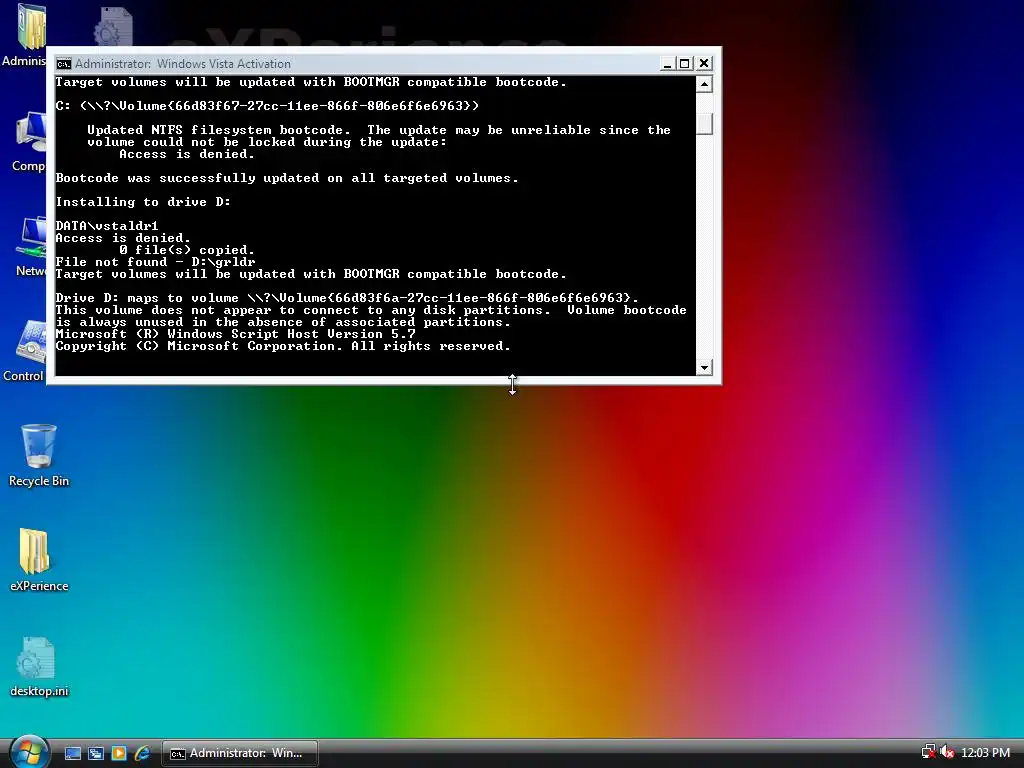Screen dimensions: 1024x768
Task: Select the Computer desktop icon
Action: tap(29, 142)
